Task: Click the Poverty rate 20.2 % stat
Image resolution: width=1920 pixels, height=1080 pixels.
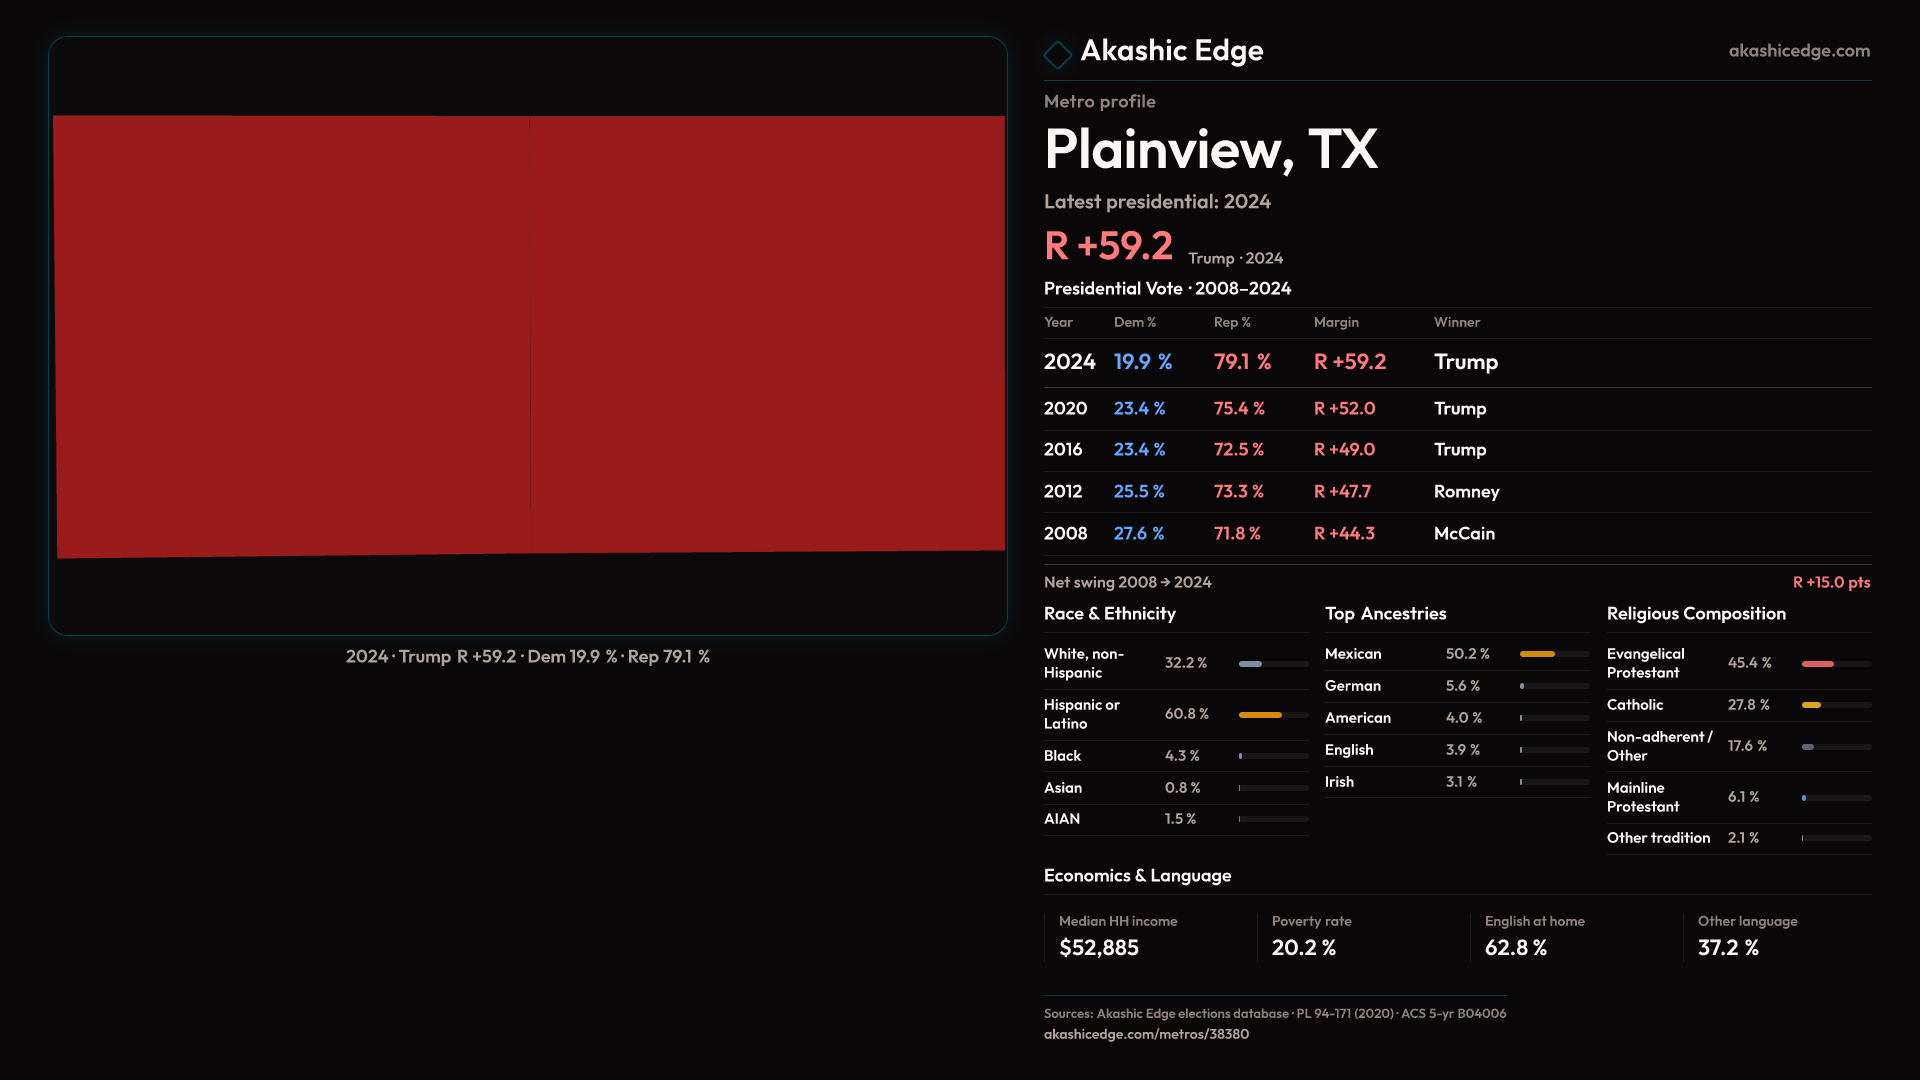Action: [1303, 947]
